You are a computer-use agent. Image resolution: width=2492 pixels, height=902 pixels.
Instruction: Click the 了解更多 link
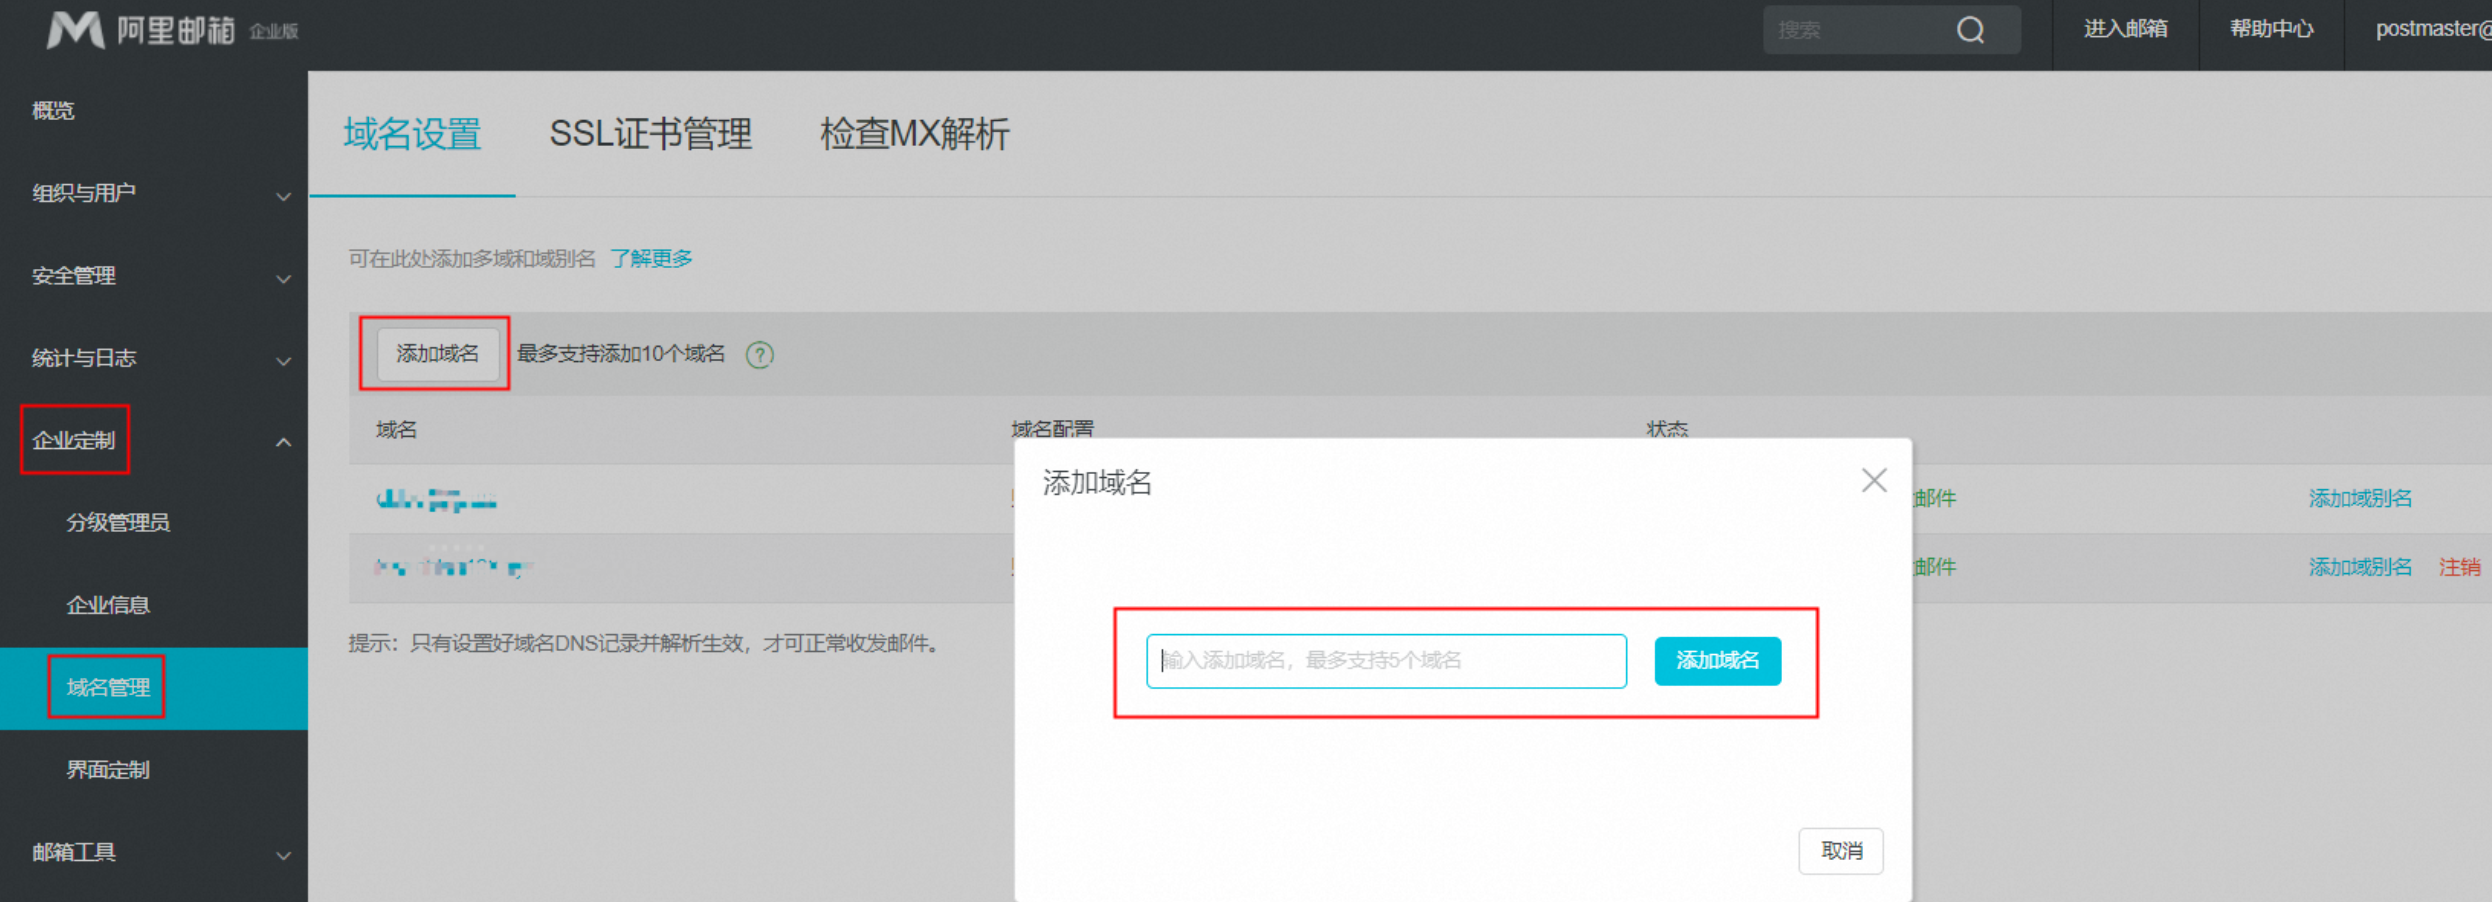click(651, 259)
